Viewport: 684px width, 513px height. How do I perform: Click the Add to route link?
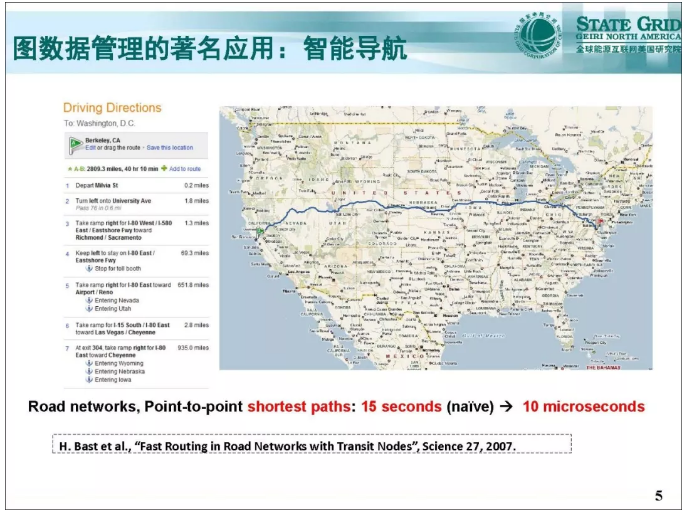tap(185, 169)
